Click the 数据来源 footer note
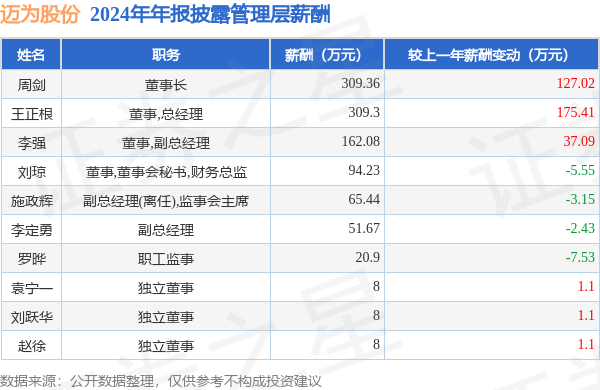 (161, 381)
